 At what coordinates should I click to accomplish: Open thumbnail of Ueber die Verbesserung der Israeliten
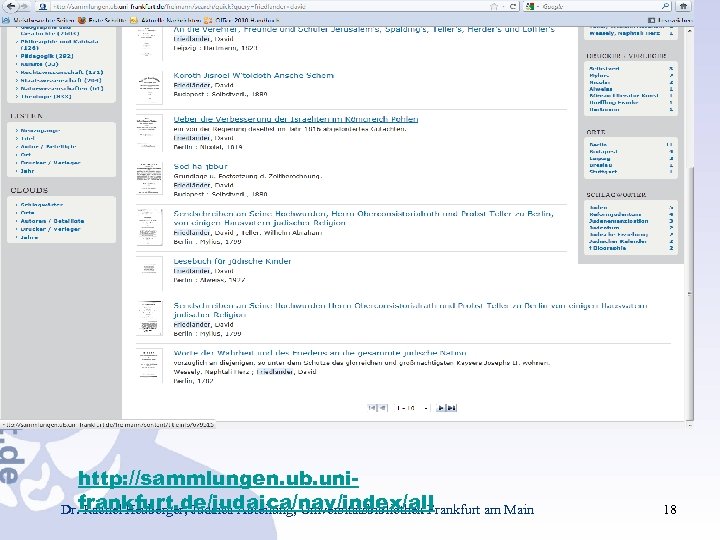[x=149, y=133]
